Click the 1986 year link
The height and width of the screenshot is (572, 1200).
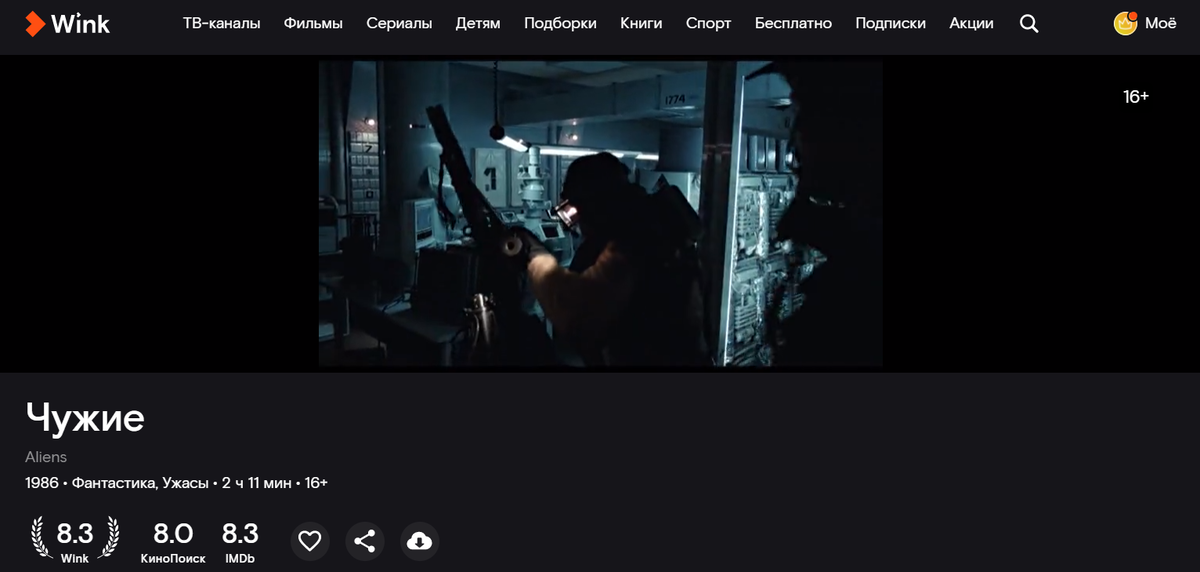coord(42,483)
